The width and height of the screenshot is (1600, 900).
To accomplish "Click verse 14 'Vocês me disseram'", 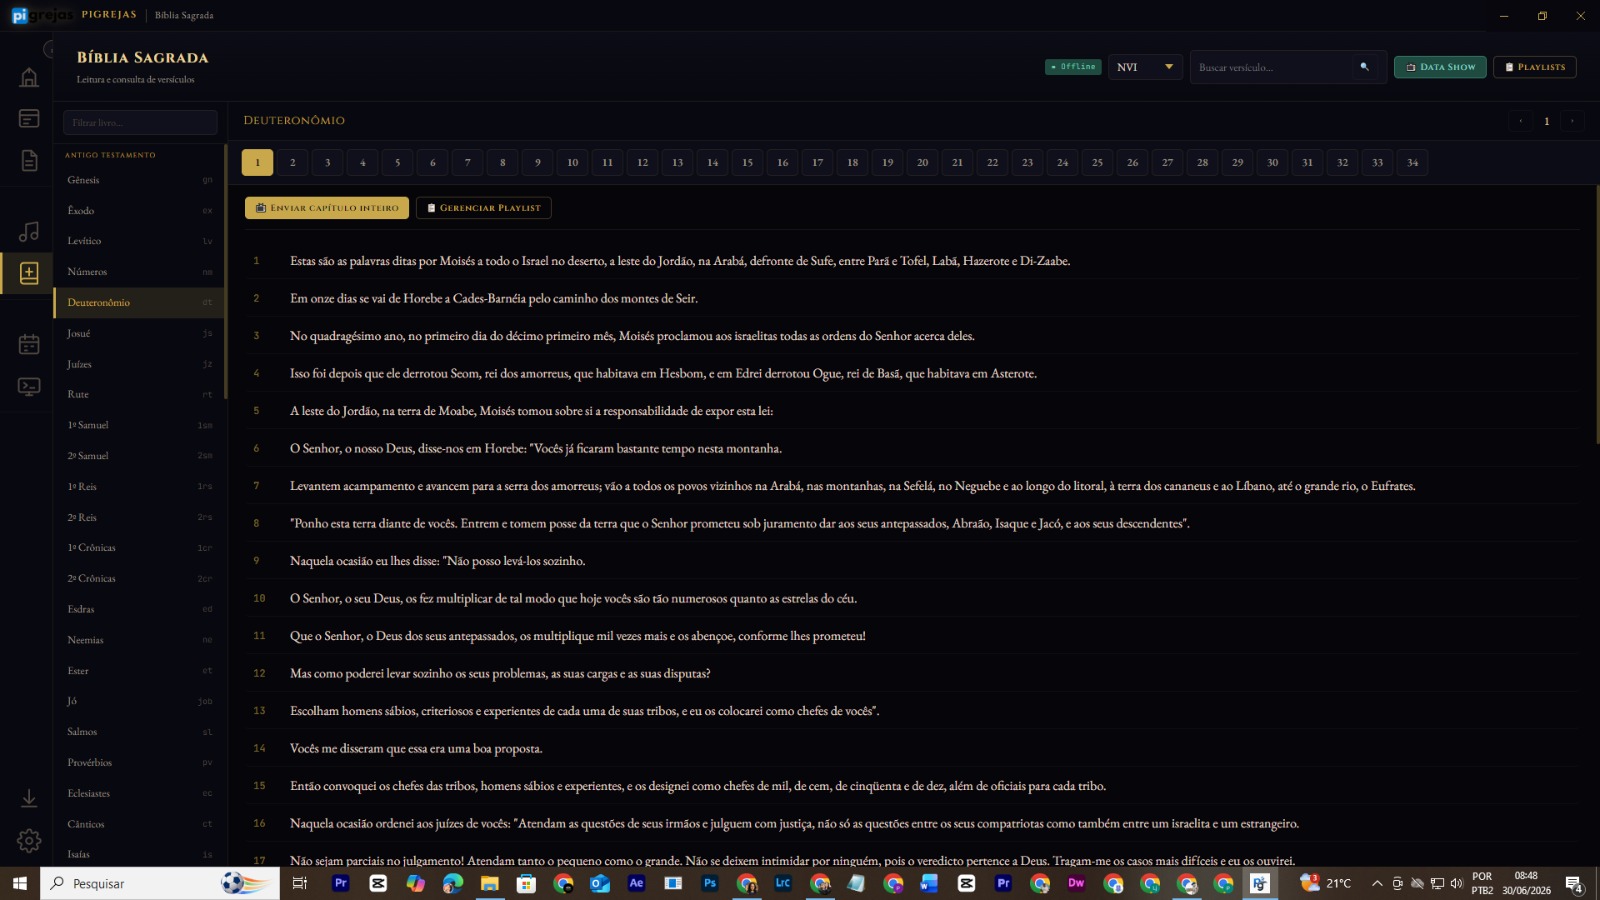I will (912, 748).
